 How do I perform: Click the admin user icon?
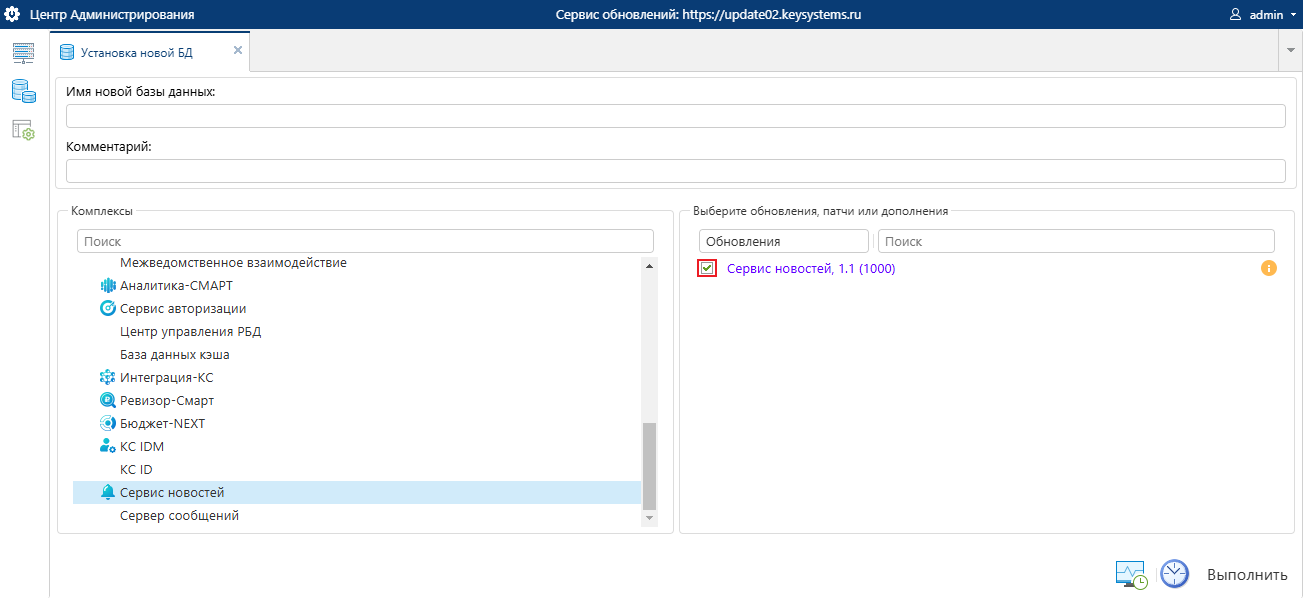1235,15
